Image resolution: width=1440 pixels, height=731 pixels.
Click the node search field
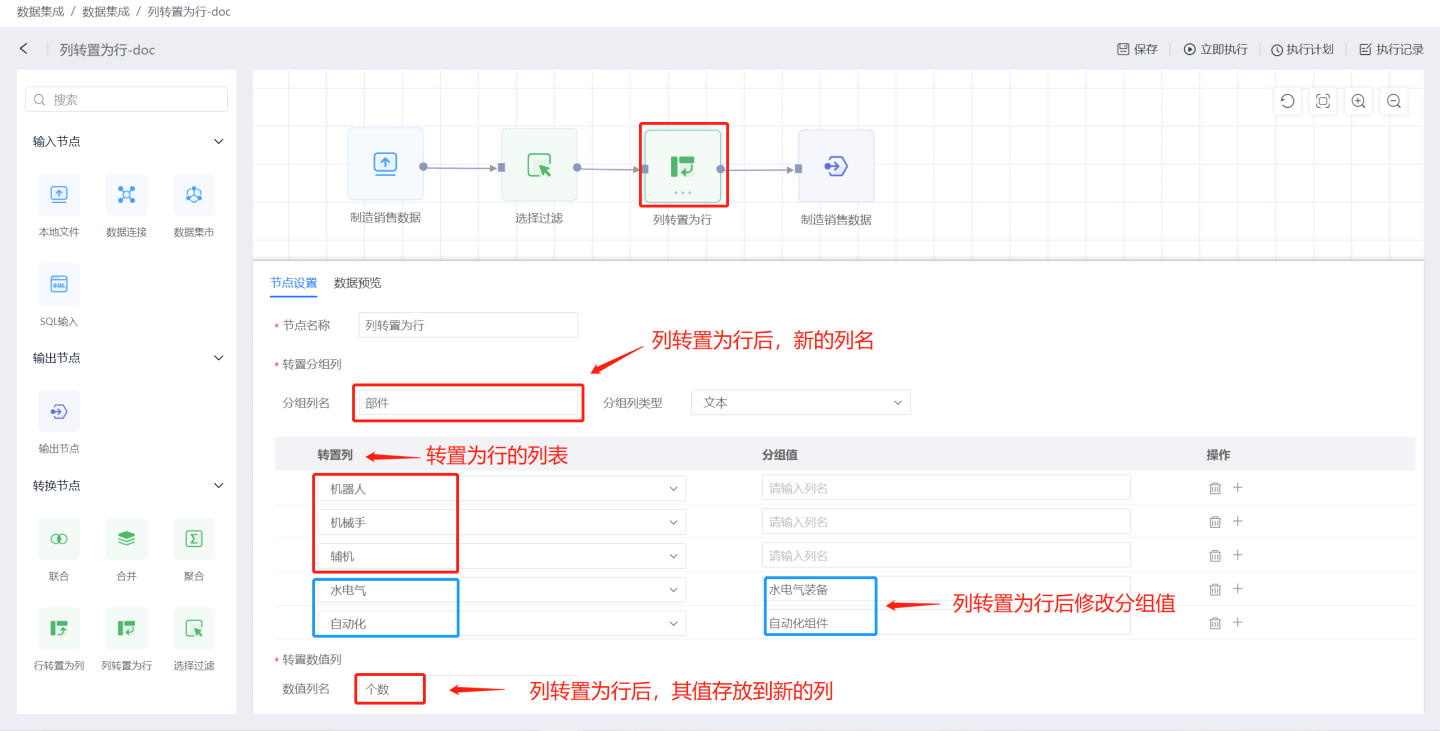(127, 100)
